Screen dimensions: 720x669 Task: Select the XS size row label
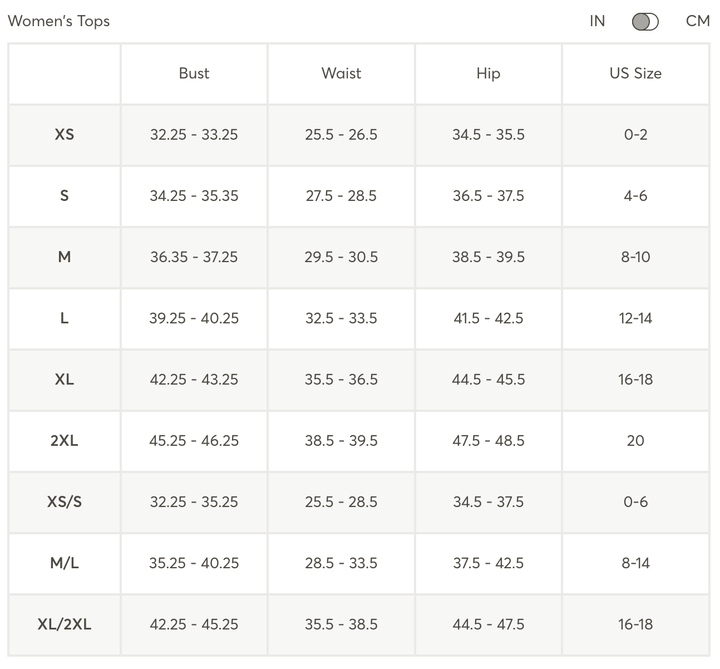pos(64,134)
